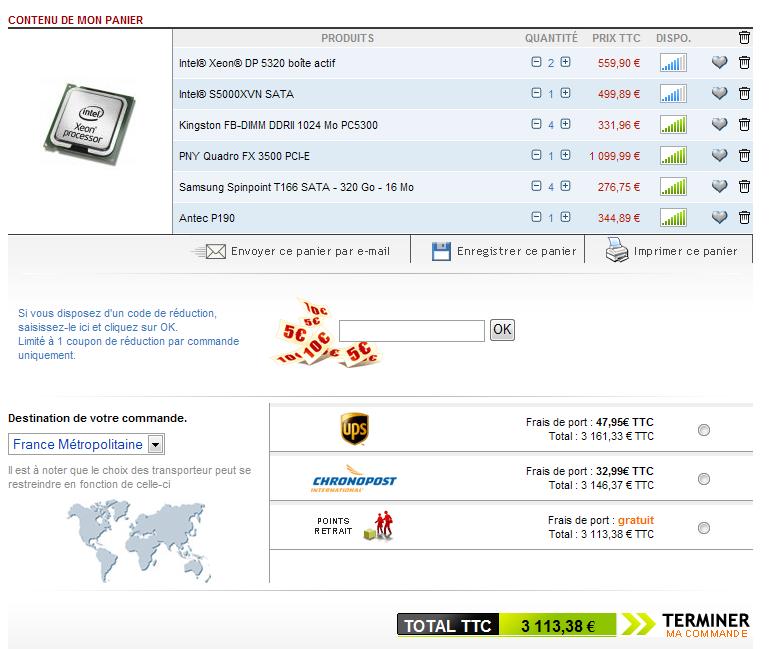The height and width of the screenshot is (649, 776).
Task: Empty cart using header trash icon
Action: click(744, 38)
